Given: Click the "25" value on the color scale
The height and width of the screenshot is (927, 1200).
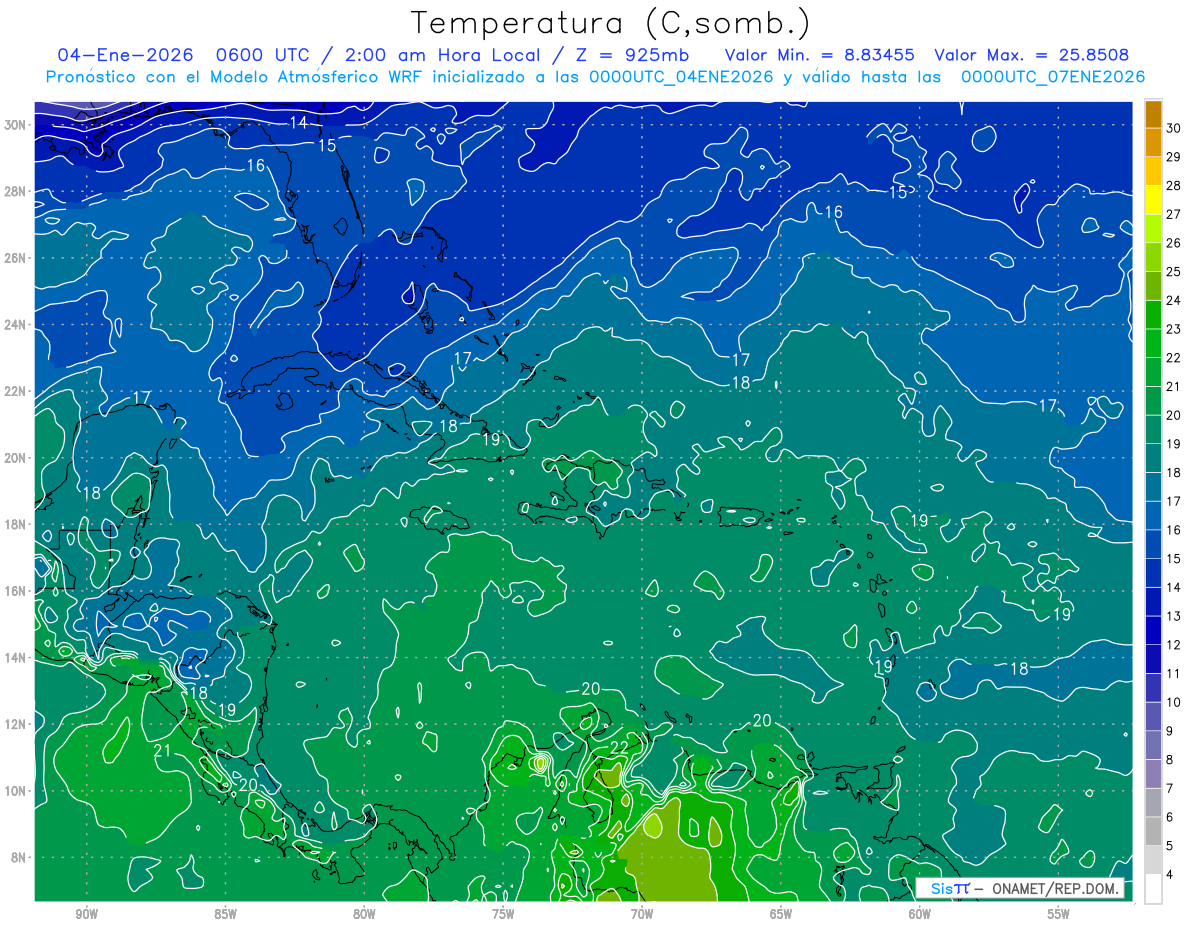Looking at the screenshot, I should 1174,271.
